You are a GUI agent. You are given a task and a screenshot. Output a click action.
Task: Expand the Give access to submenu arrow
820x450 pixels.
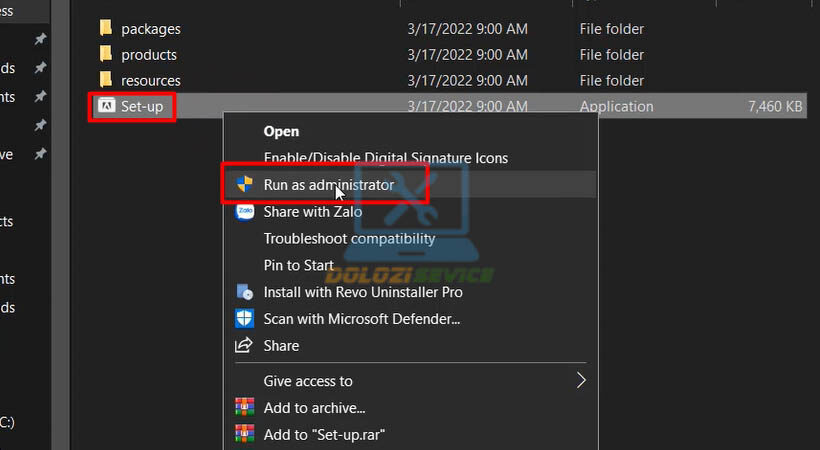580,380
